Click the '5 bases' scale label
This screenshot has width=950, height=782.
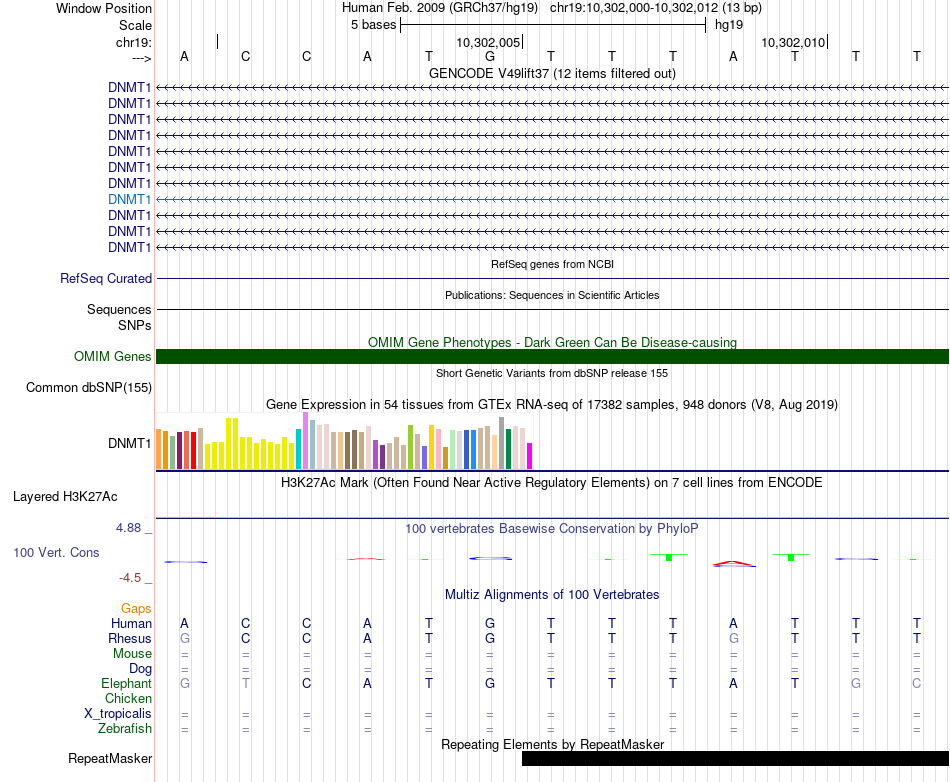tap(373, 25)
